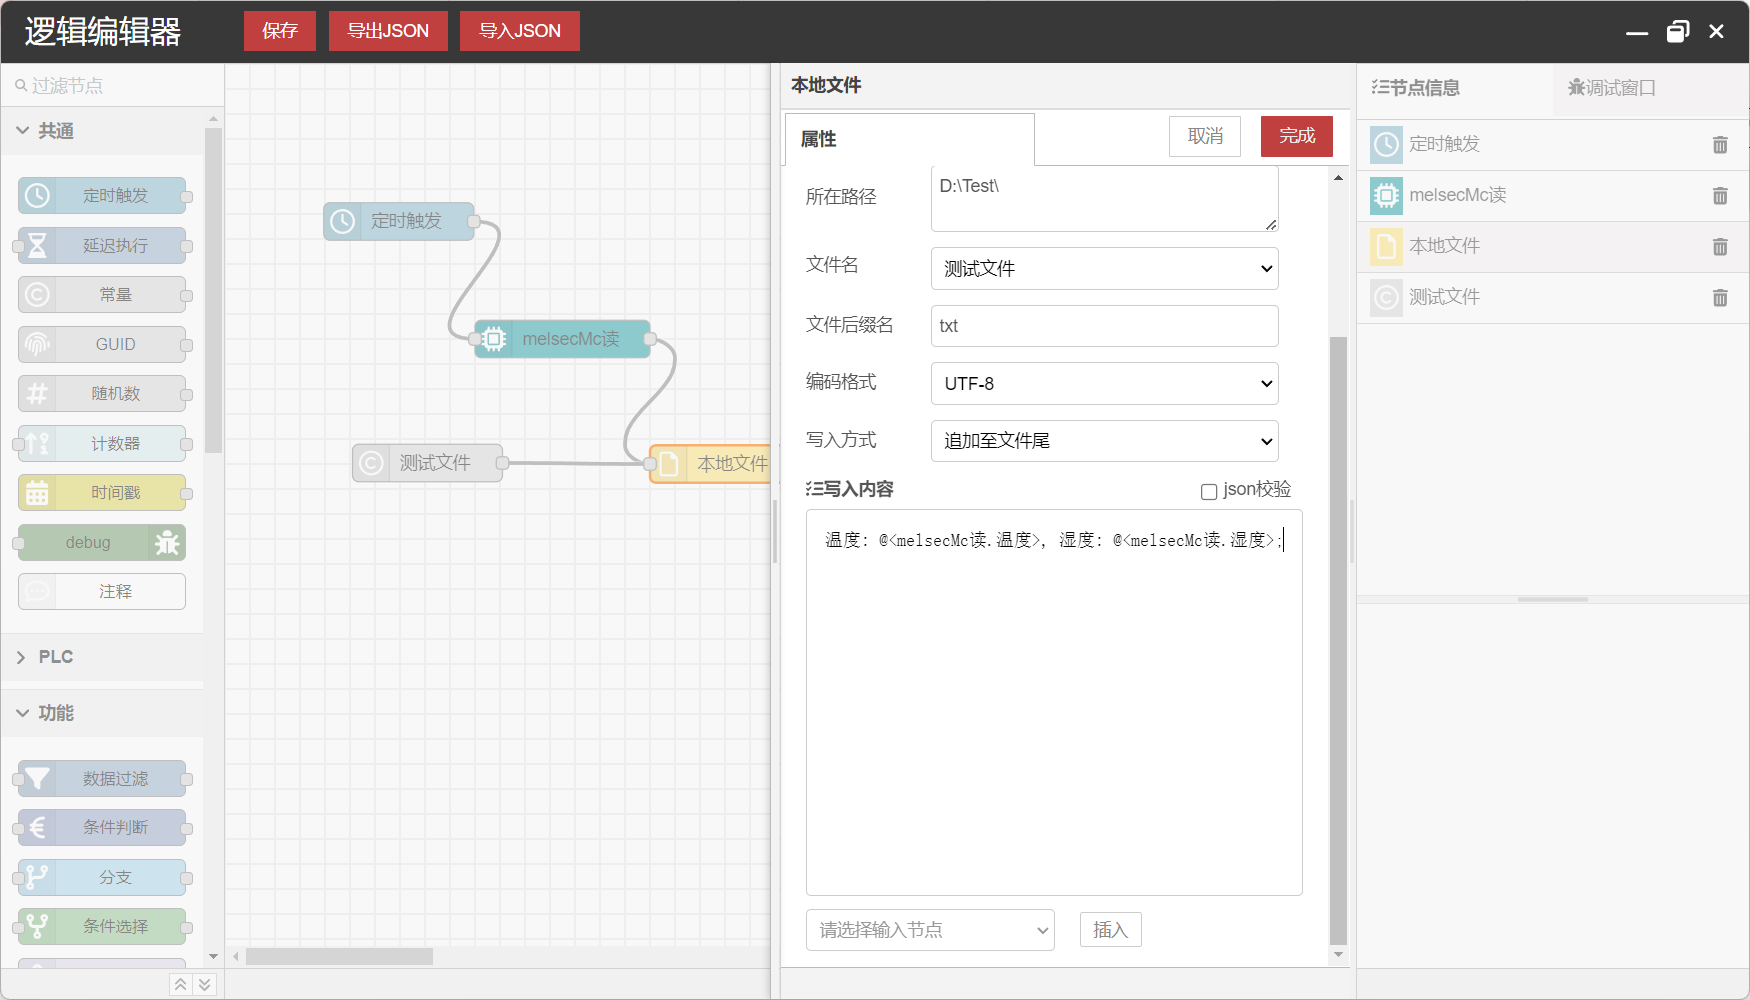Click 完成 to confirm node edits

coord(1297,136)
